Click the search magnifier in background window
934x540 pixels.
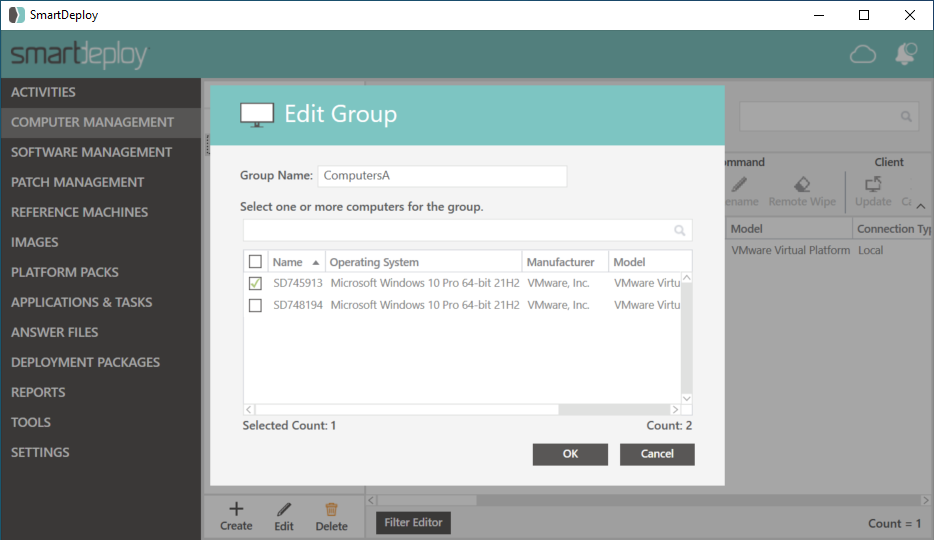[906, 117]
